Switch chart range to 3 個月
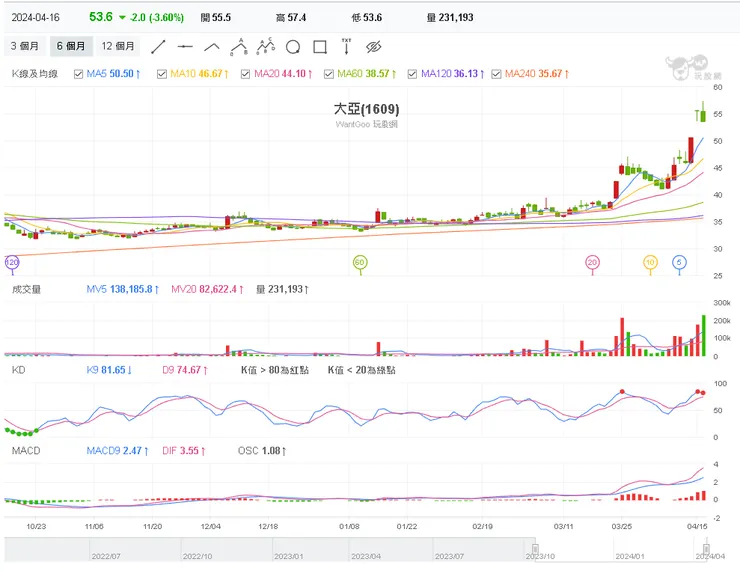 point(25,46)
